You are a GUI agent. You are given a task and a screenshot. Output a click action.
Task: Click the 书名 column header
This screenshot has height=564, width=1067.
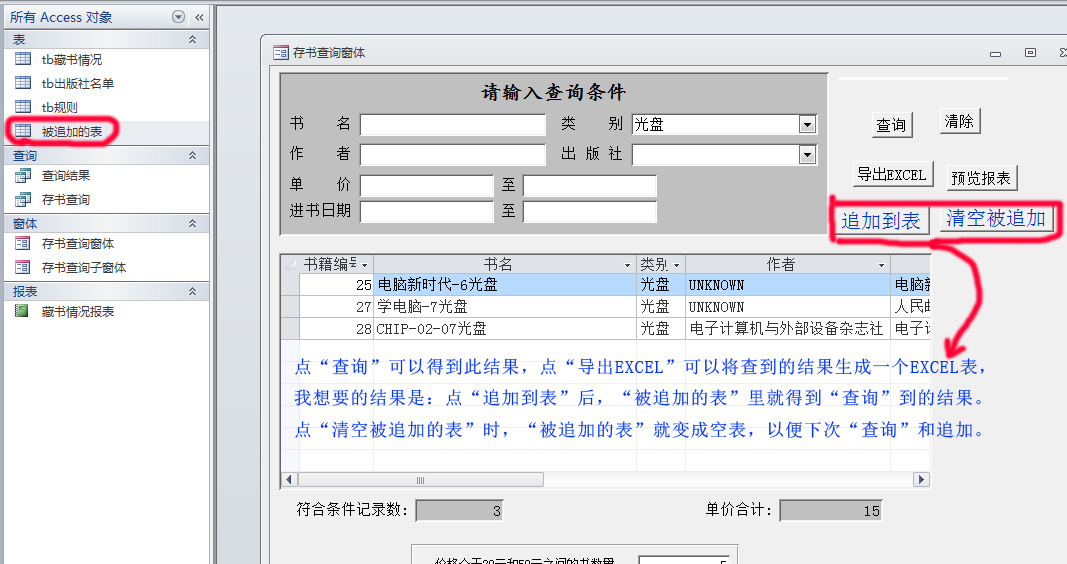pyautogui.click(x=505, y=264)
